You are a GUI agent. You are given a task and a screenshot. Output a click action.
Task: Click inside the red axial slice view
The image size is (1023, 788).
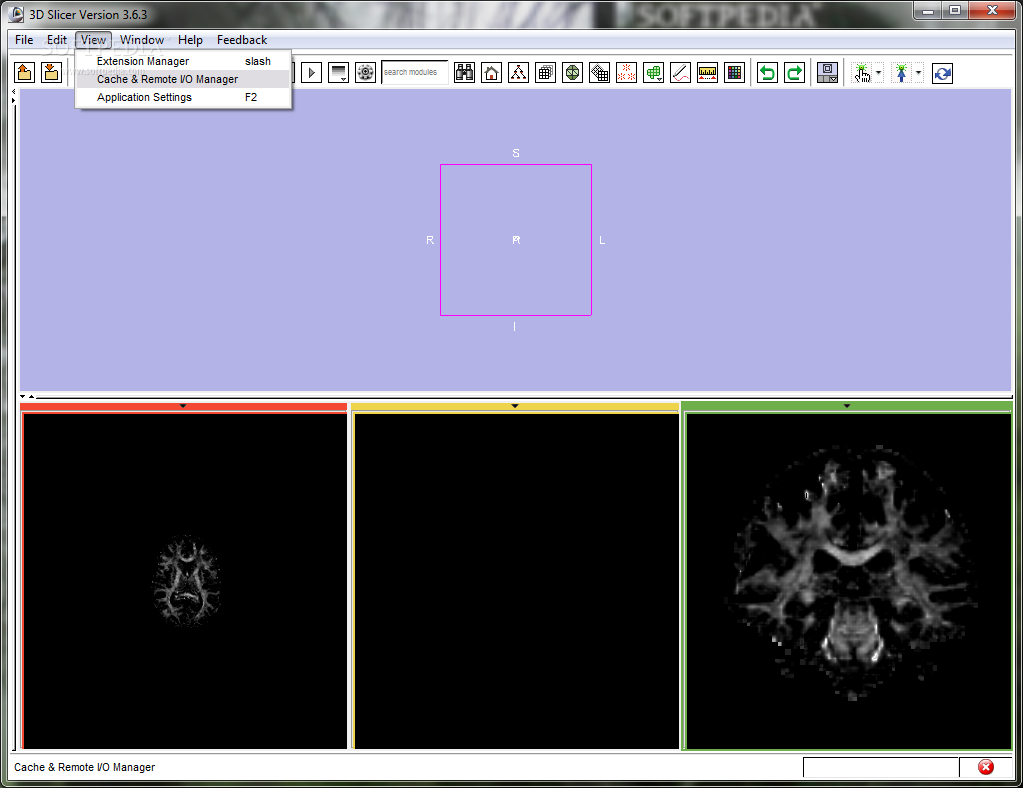(x=185, y=581)
